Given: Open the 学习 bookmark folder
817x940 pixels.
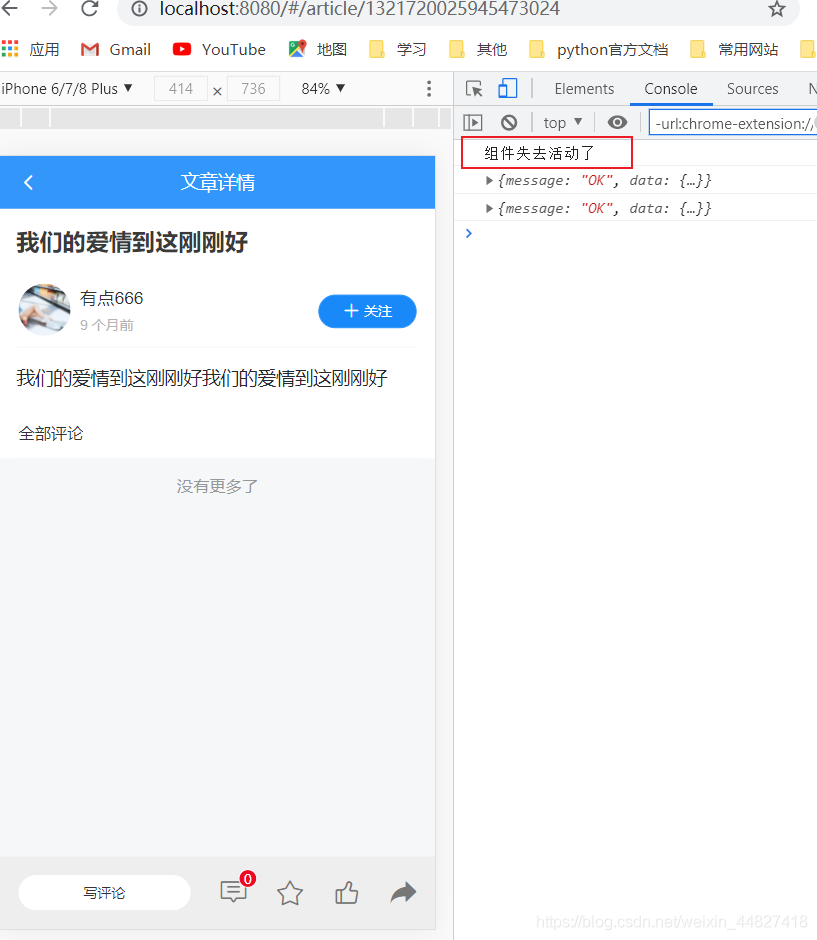Looking at the screenshot, I should coord(397,49).
